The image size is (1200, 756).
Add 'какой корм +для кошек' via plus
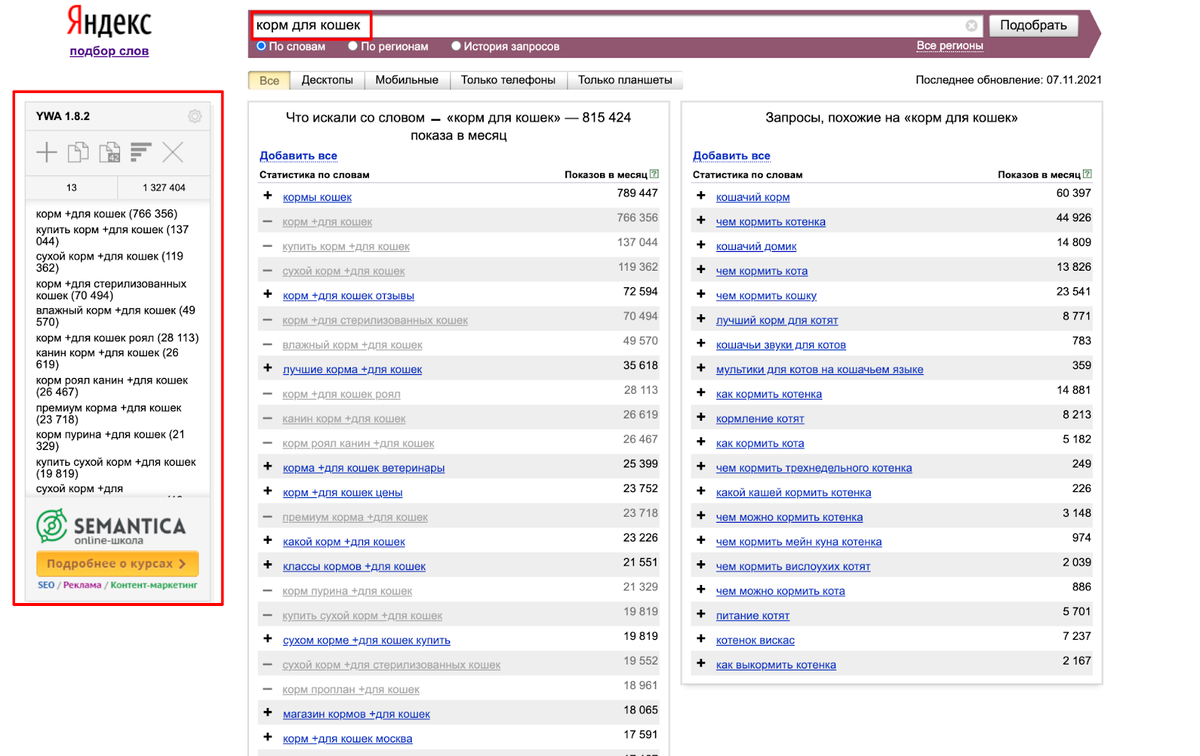pos(268,540)
